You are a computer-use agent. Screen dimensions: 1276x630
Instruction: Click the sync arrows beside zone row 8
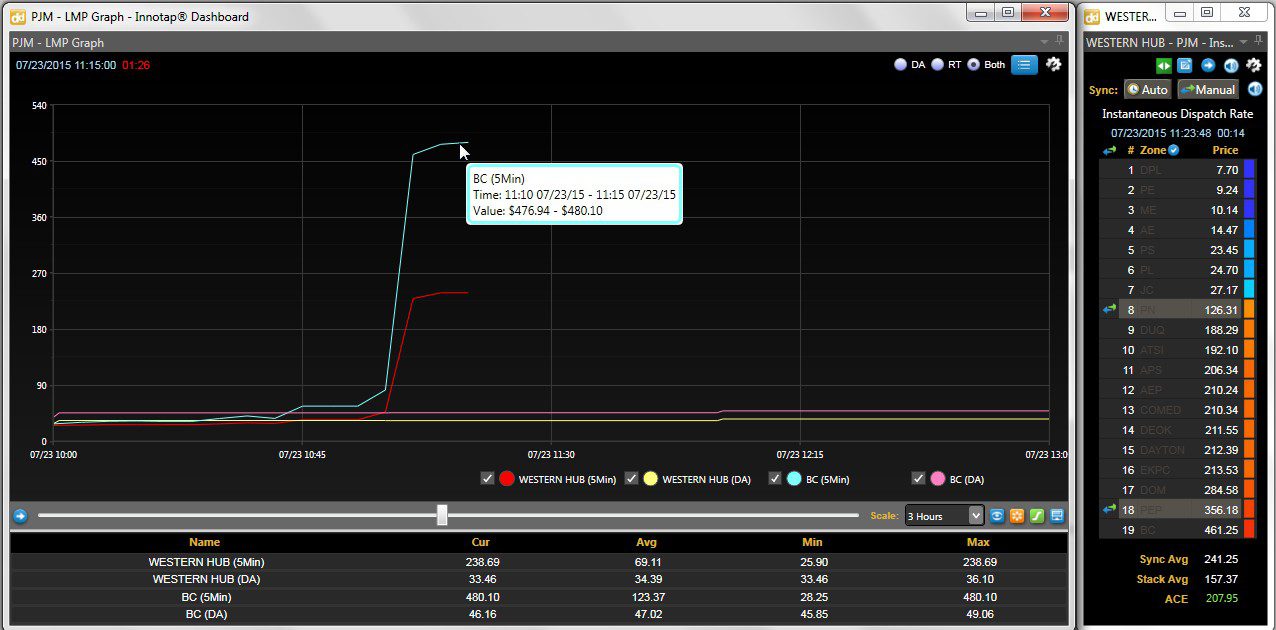pyautogui.click(x=1108, y=310)
